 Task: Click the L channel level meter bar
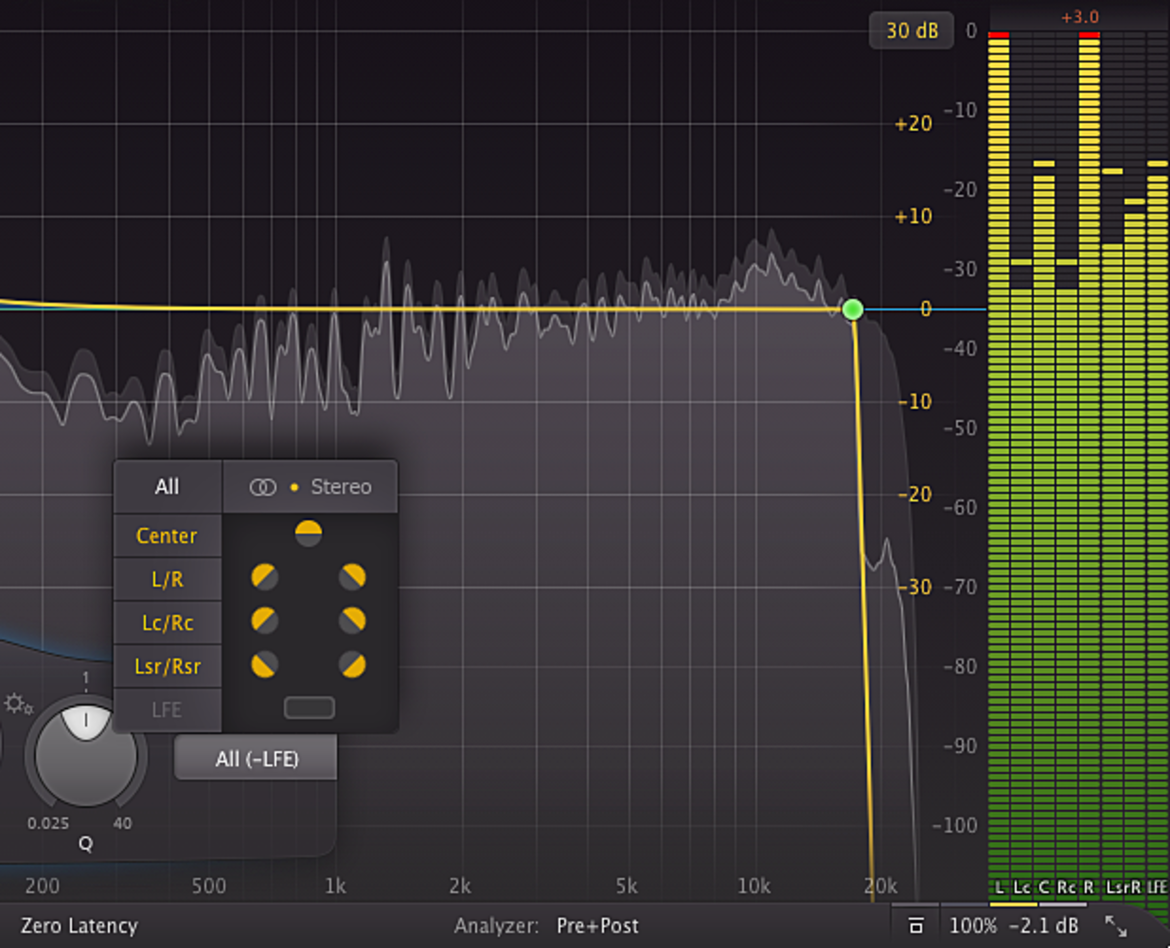point(998,455)
